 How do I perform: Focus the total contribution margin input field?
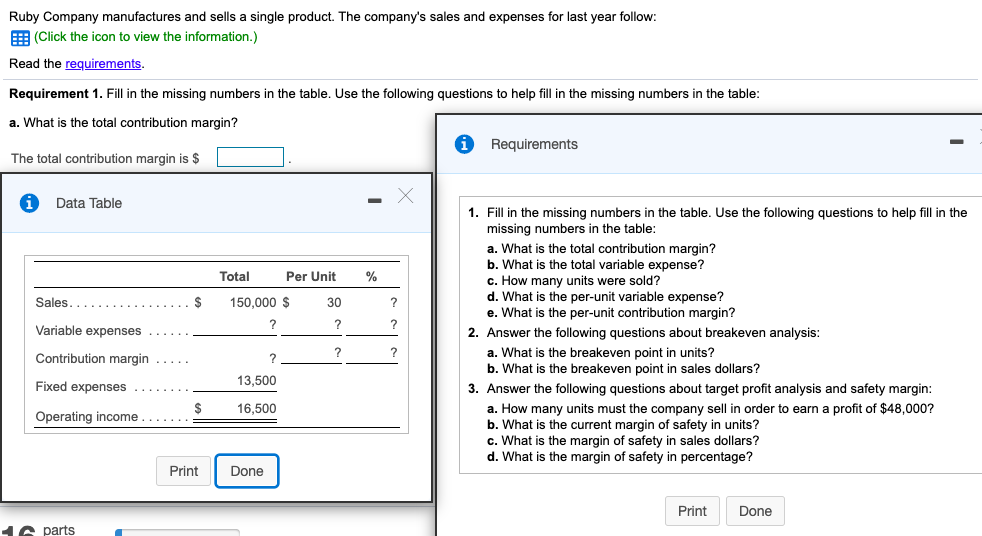pos(251,157)
